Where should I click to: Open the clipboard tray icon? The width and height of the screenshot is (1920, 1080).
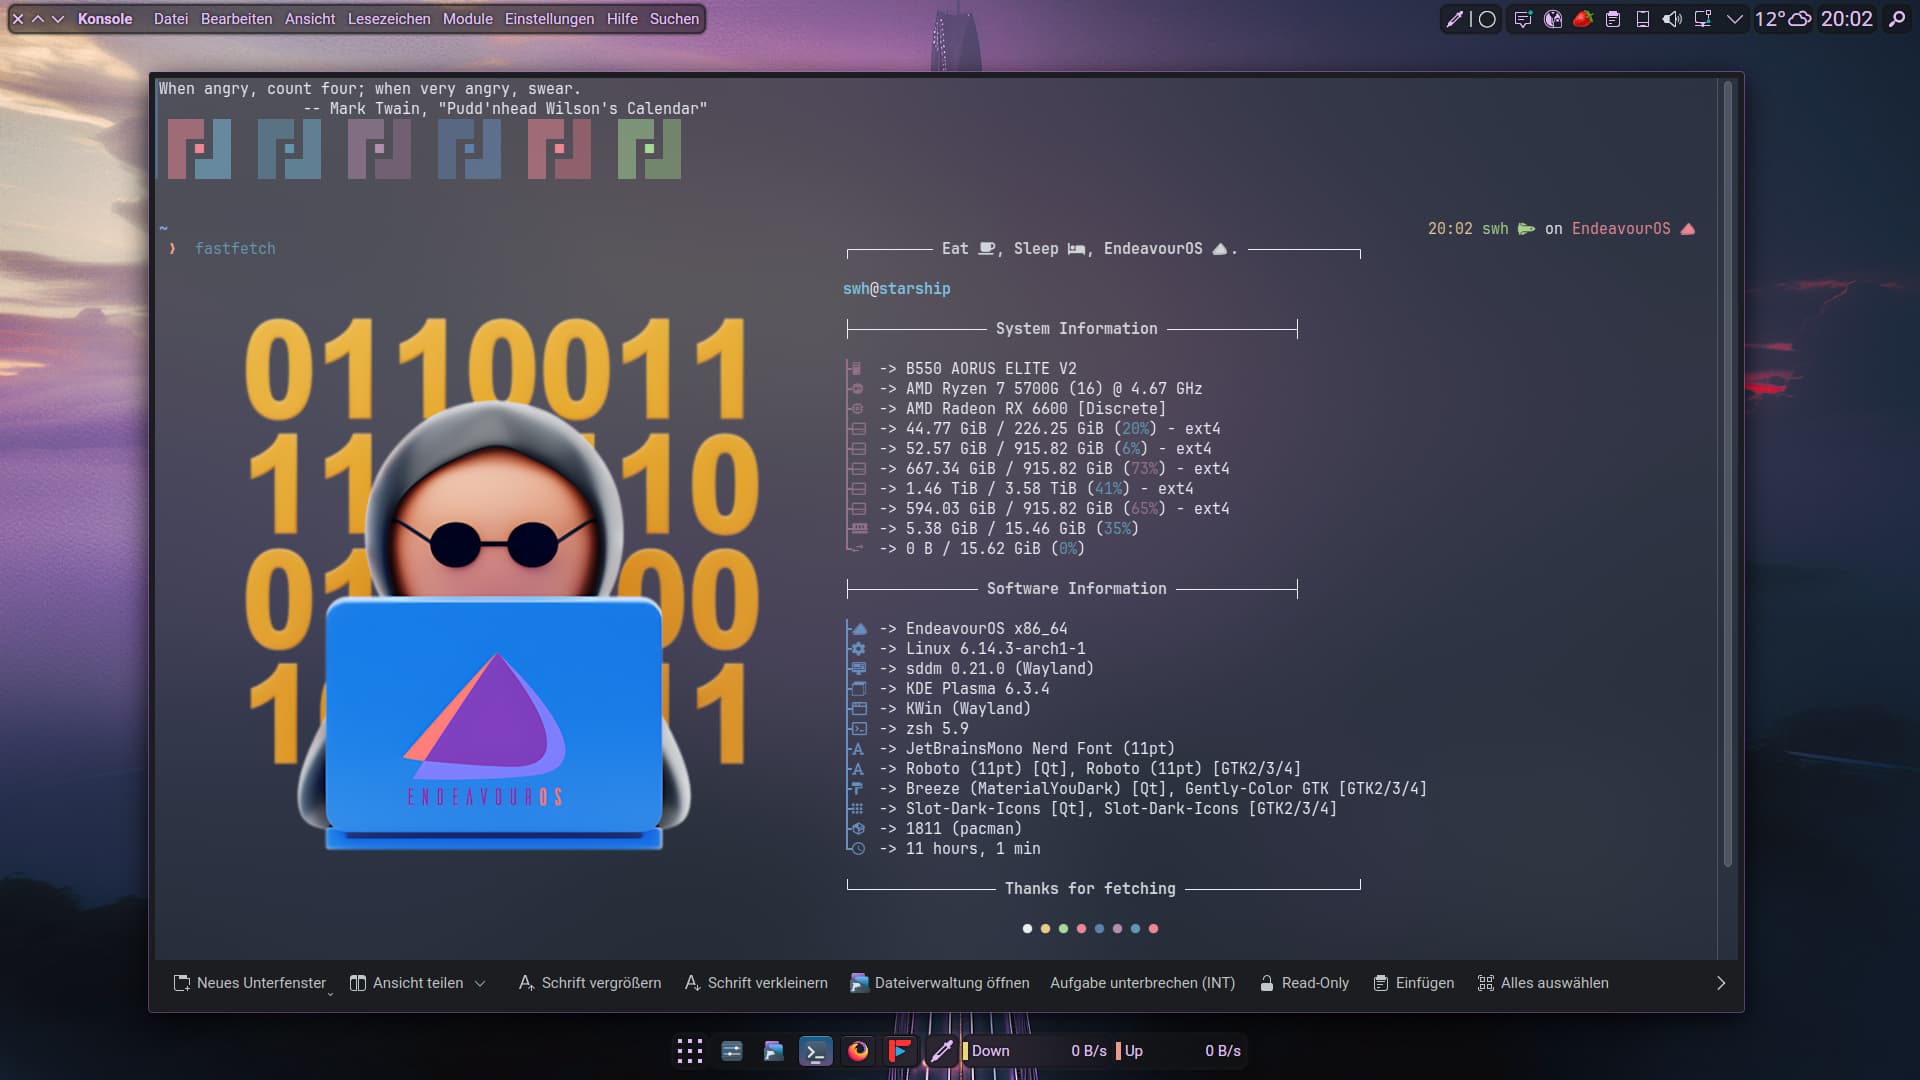click(1613, 19)
